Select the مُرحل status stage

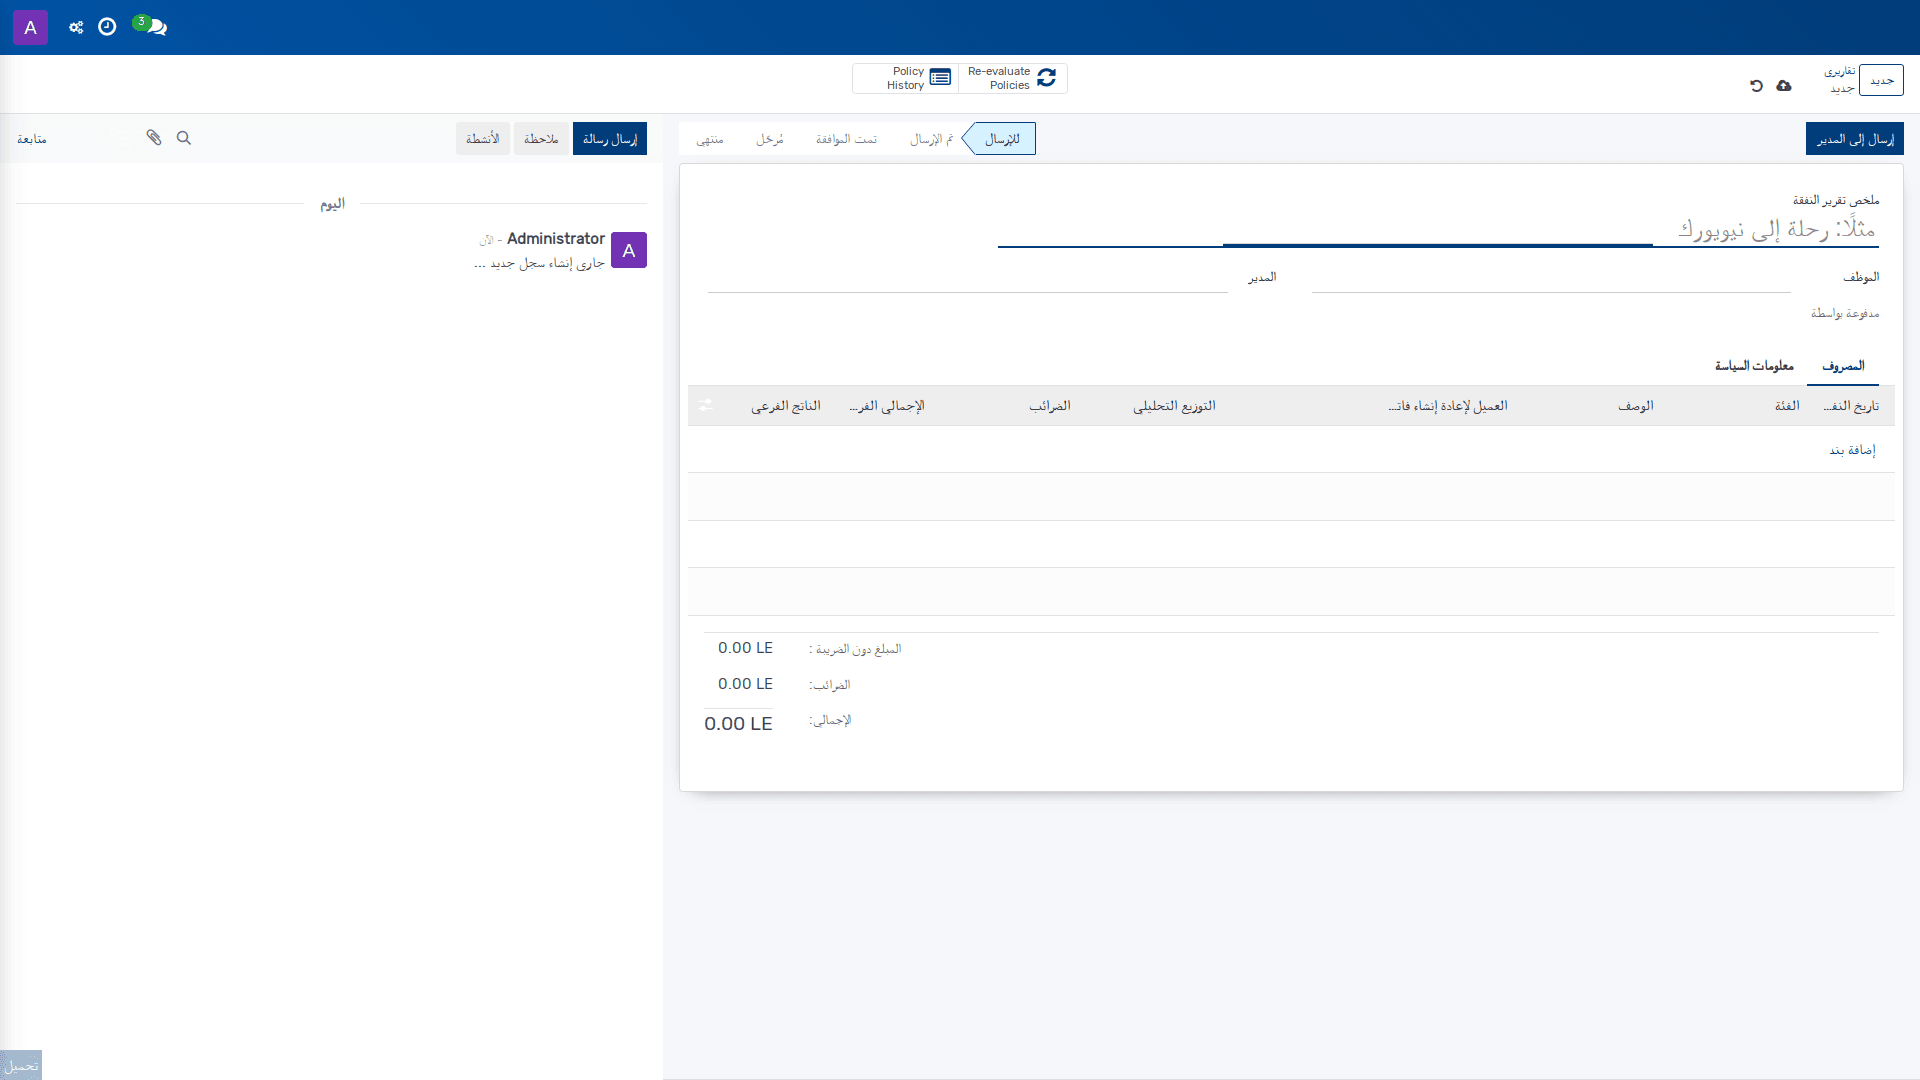coord(769,139)
